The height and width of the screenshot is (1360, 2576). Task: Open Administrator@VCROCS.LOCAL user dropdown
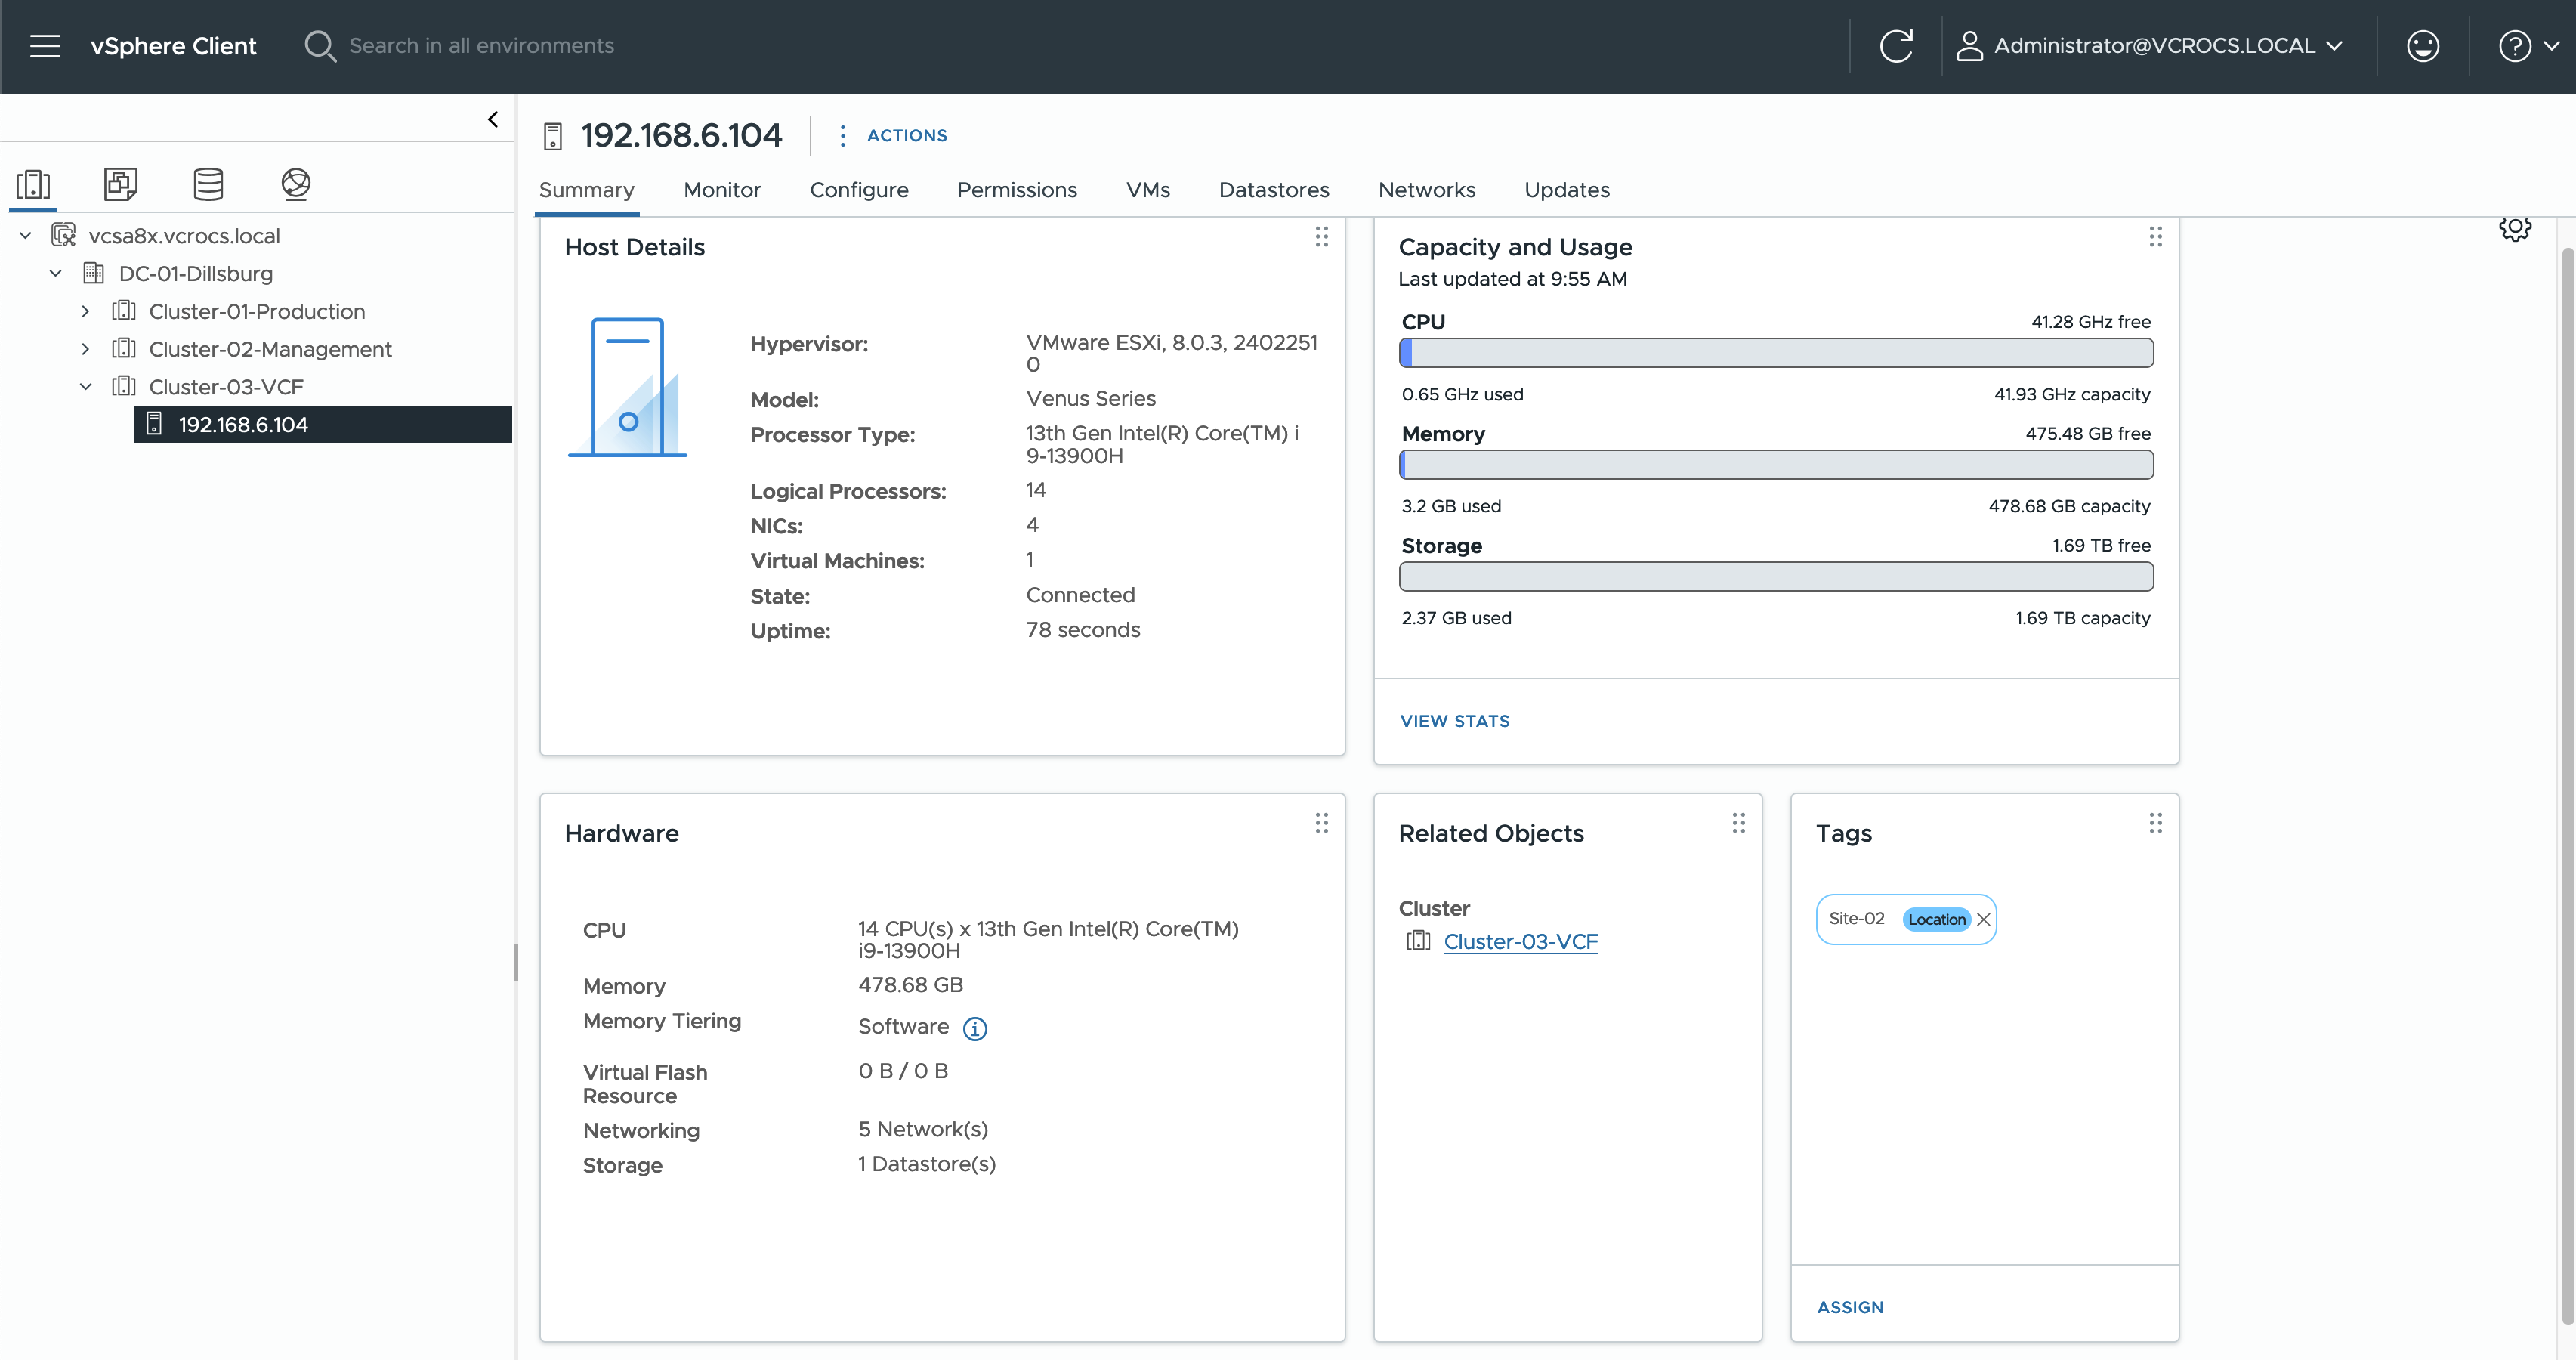(x=2154, y=46)
